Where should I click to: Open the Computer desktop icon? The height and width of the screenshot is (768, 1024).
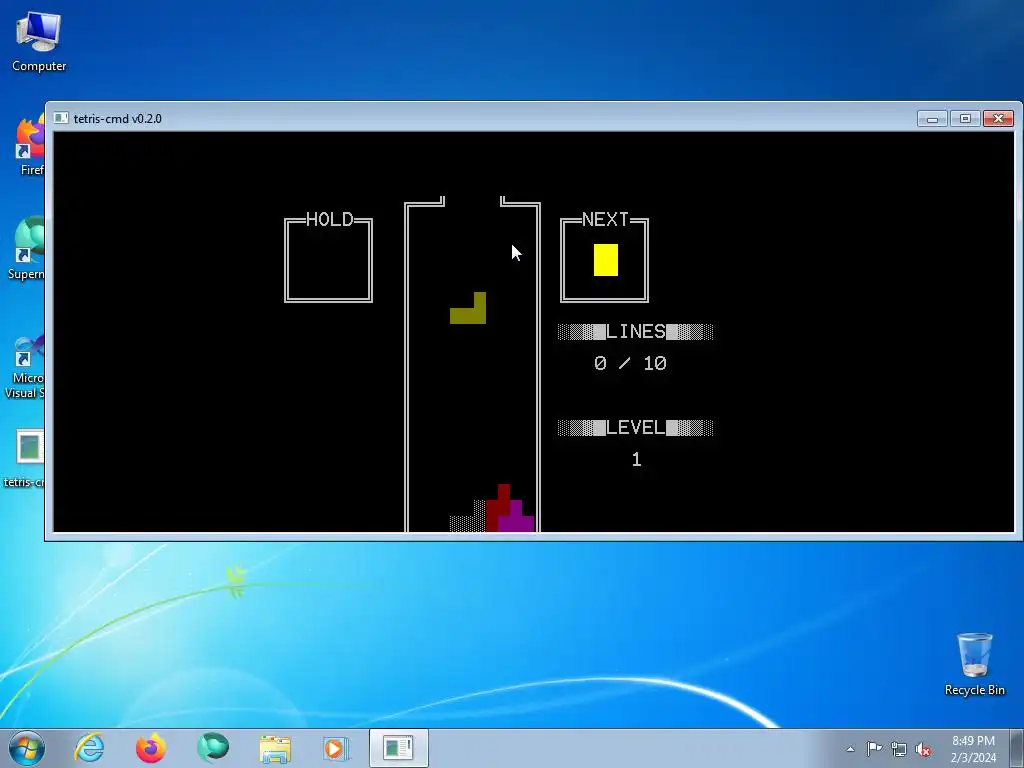click(x=39, y=41)
